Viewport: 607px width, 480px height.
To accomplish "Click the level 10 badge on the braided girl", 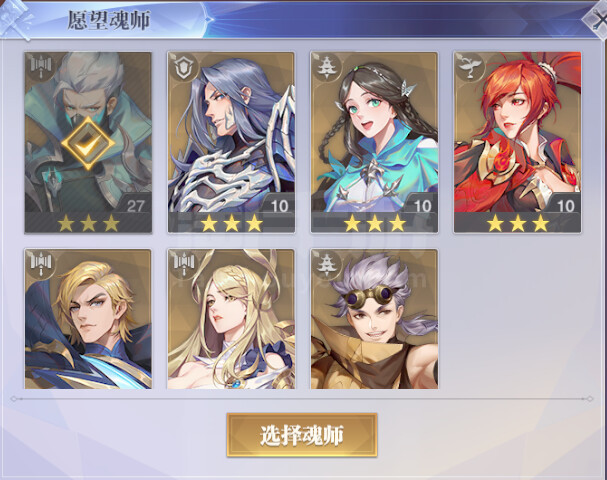I will (x=422, y=205).
